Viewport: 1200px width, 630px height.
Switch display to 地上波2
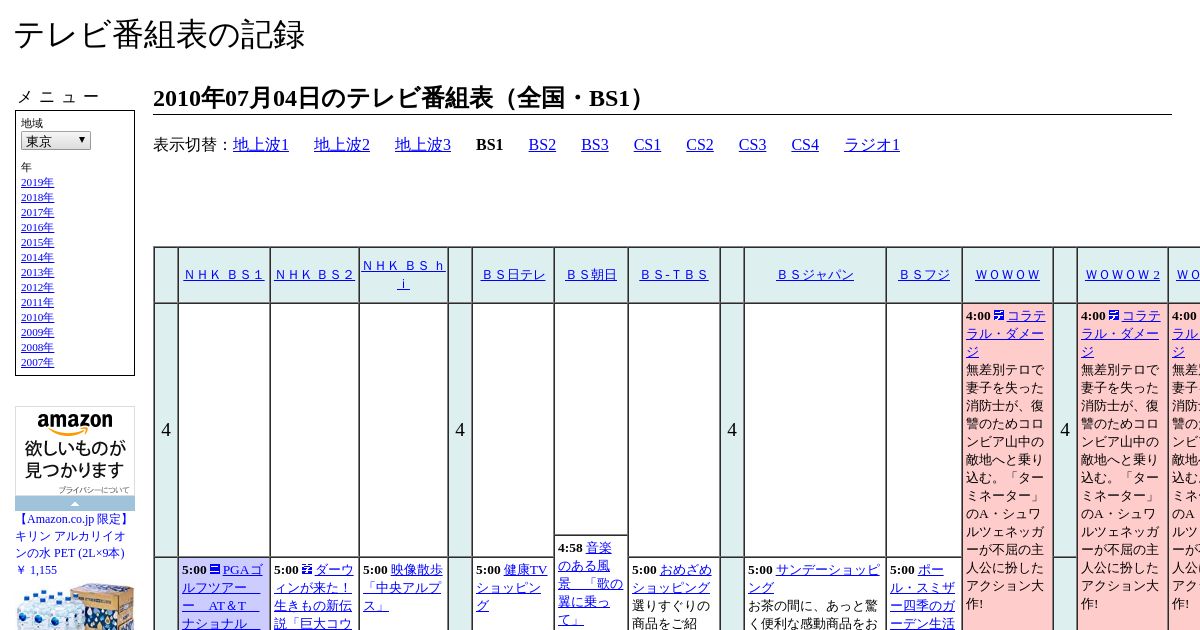[342, 145]
